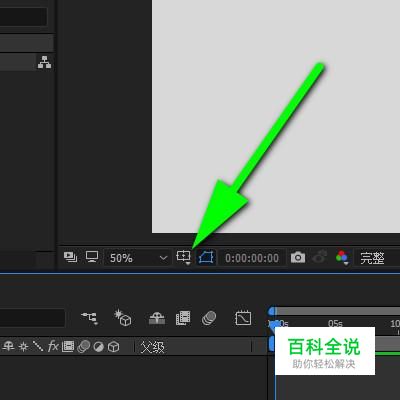Open the project flowchart view icon

[x=44, y=62]
